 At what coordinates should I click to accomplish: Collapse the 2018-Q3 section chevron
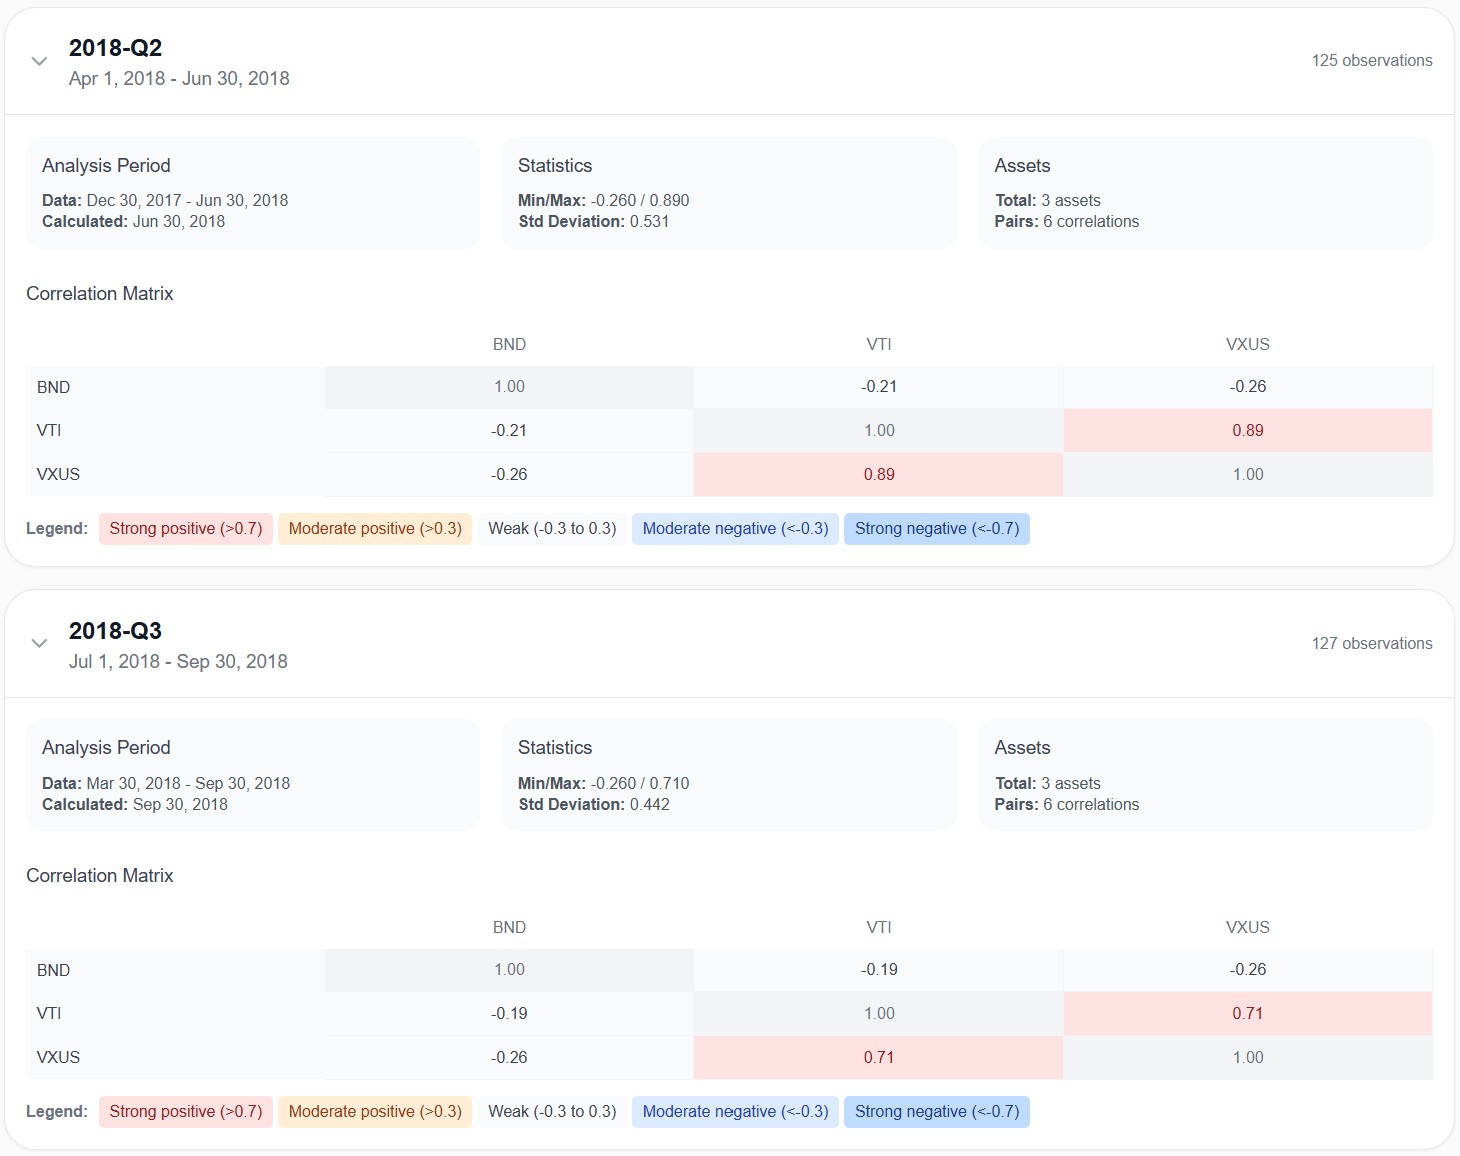(x=39, y=643)
